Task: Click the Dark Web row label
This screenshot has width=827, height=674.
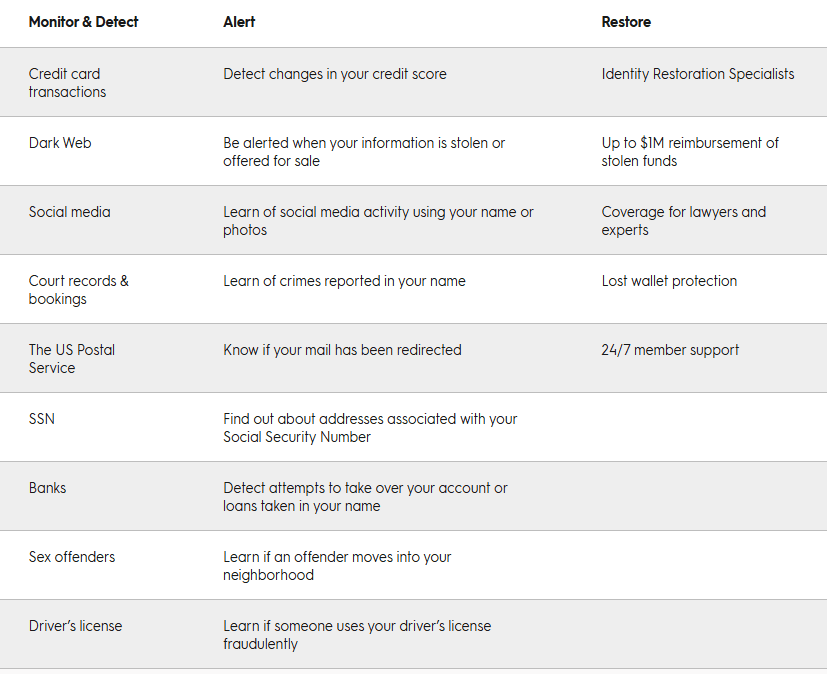Action: 60,143
